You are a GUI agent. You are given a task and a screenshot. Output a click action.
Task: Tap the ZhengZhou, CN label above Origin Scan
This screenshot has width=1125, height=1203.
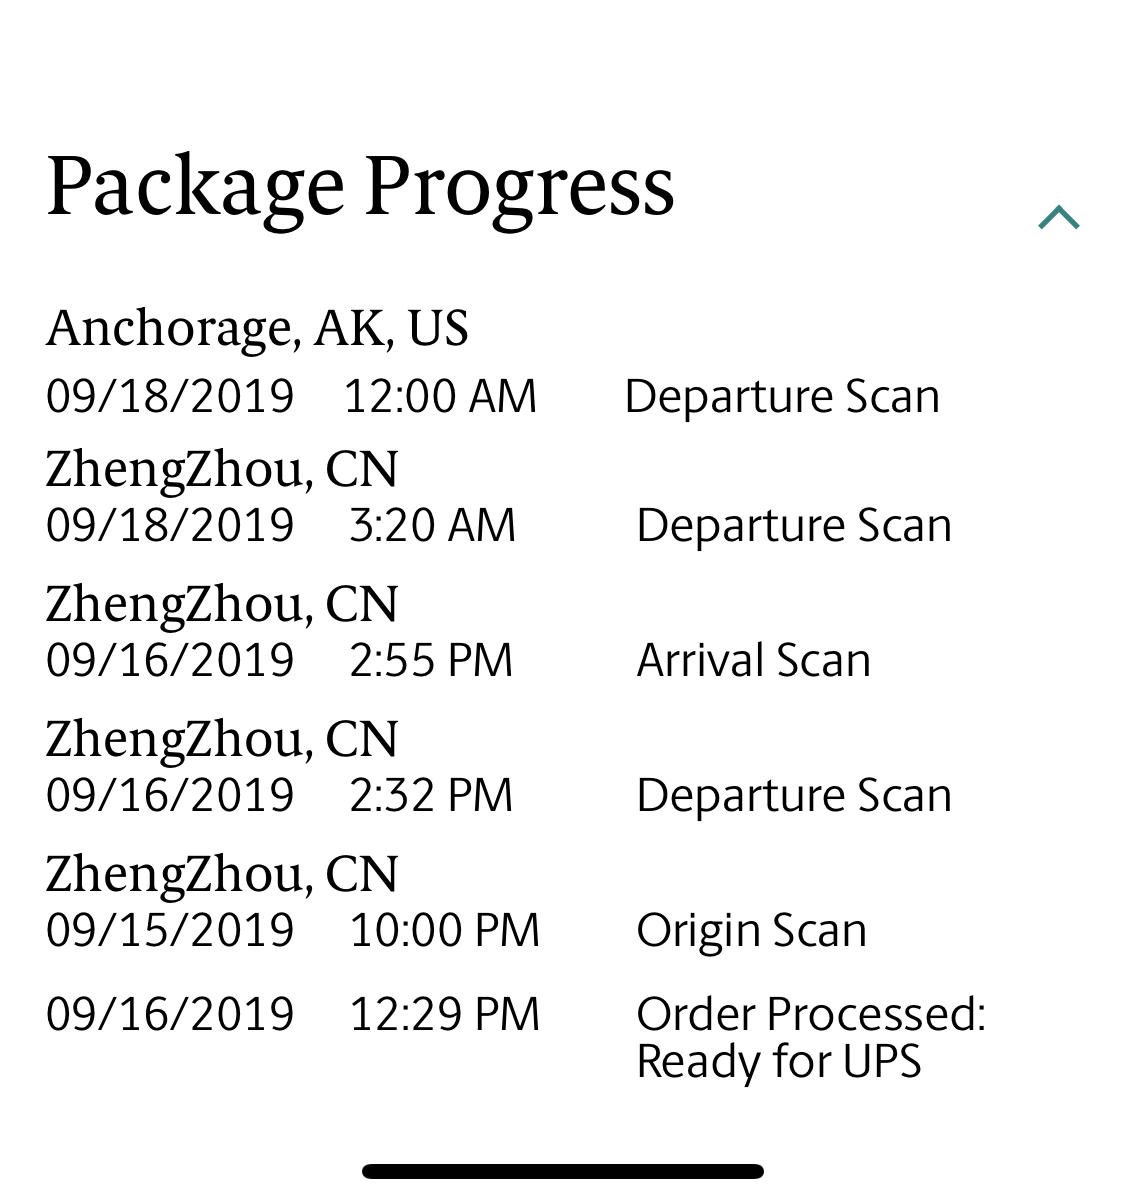(x=222, y=875)
